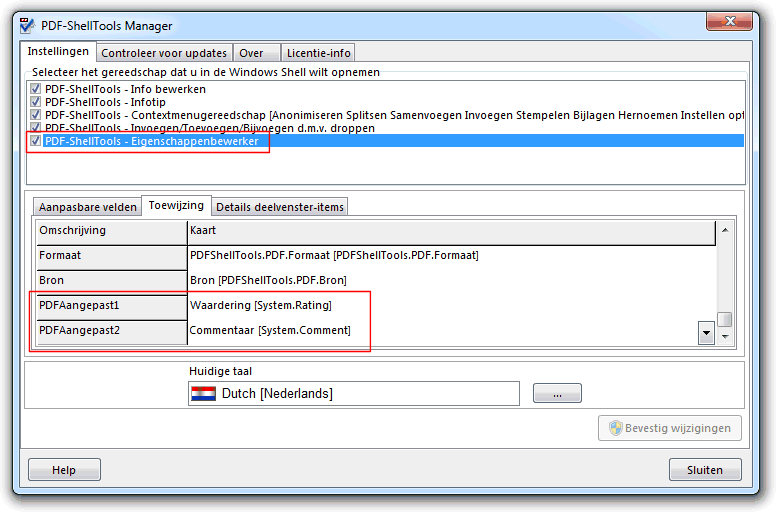The width and height of the screenshot is (776, 512).
Task: Open the Over tab
Action: 257,53
